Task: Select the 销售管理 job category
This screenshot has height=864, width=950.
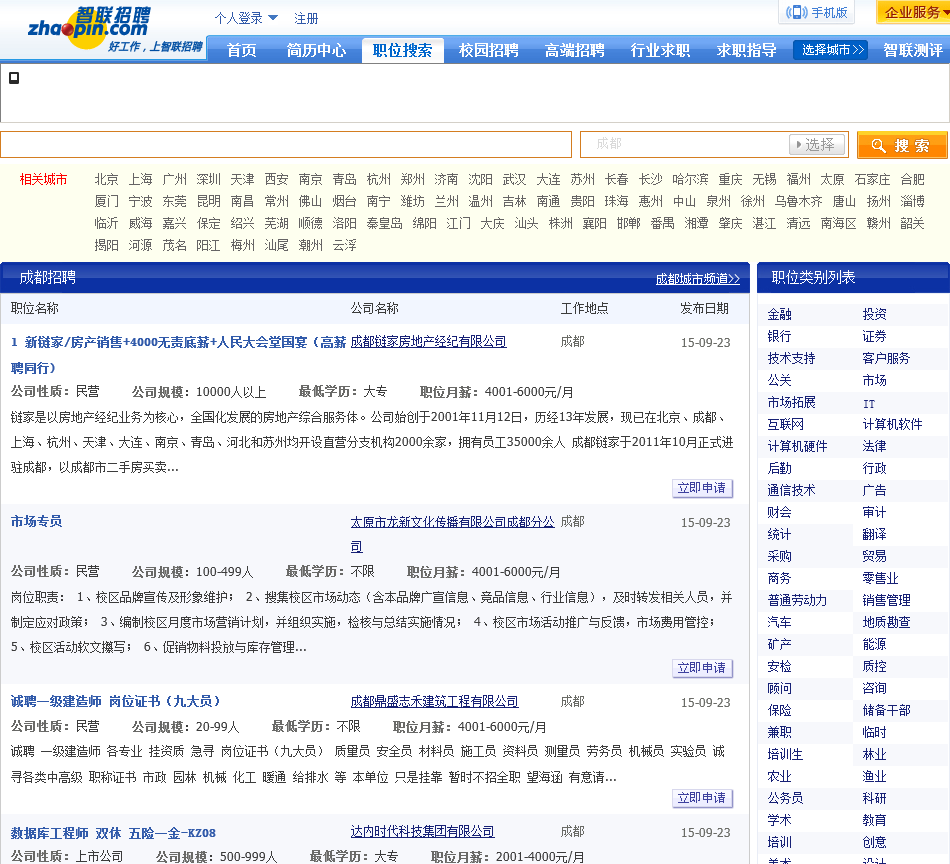Action: point(886,600)
